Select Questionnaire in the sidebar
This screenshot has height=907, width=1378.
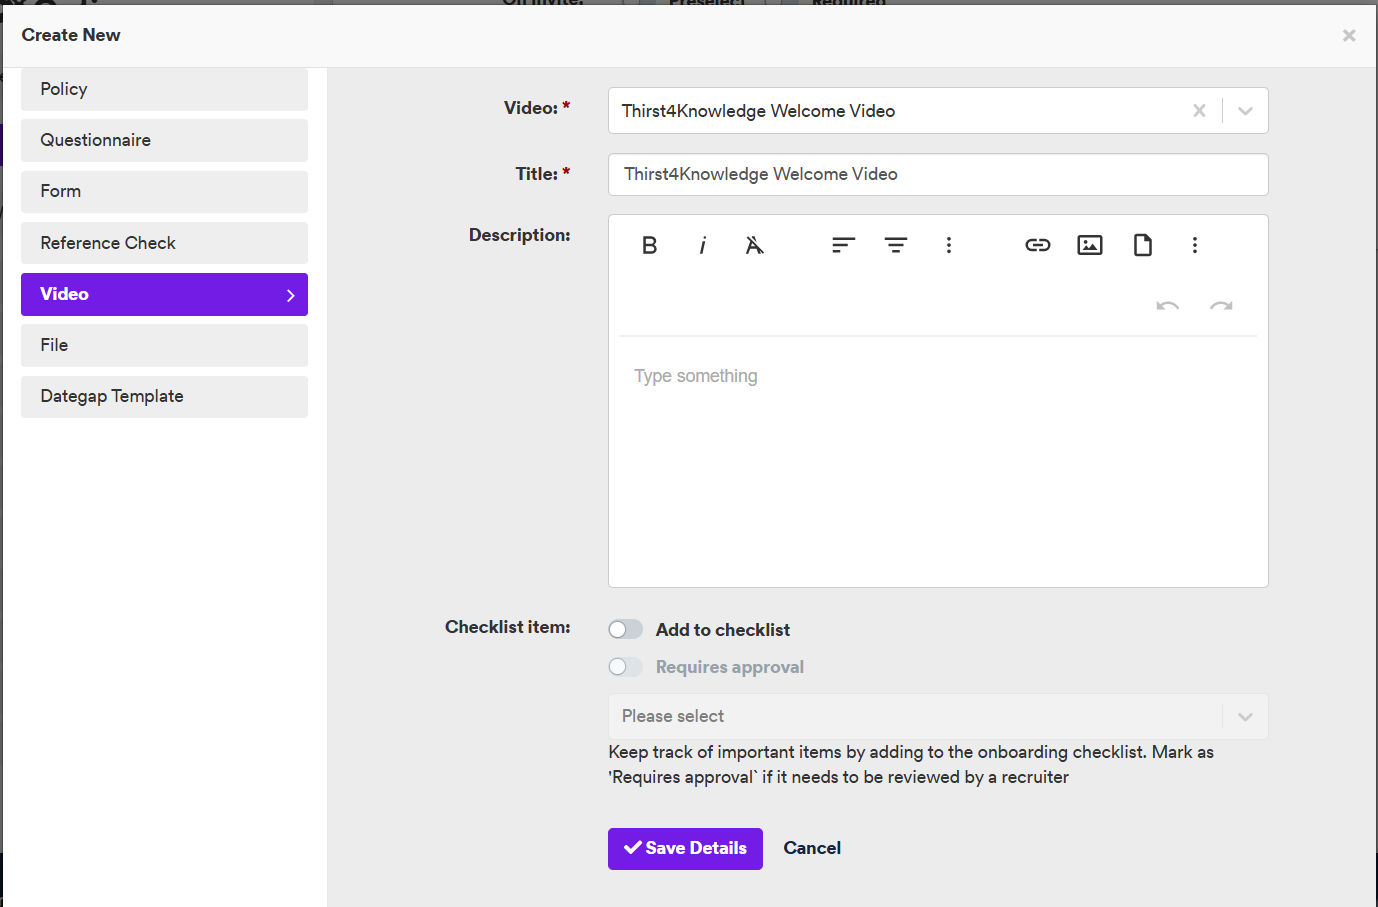point(164,140)
